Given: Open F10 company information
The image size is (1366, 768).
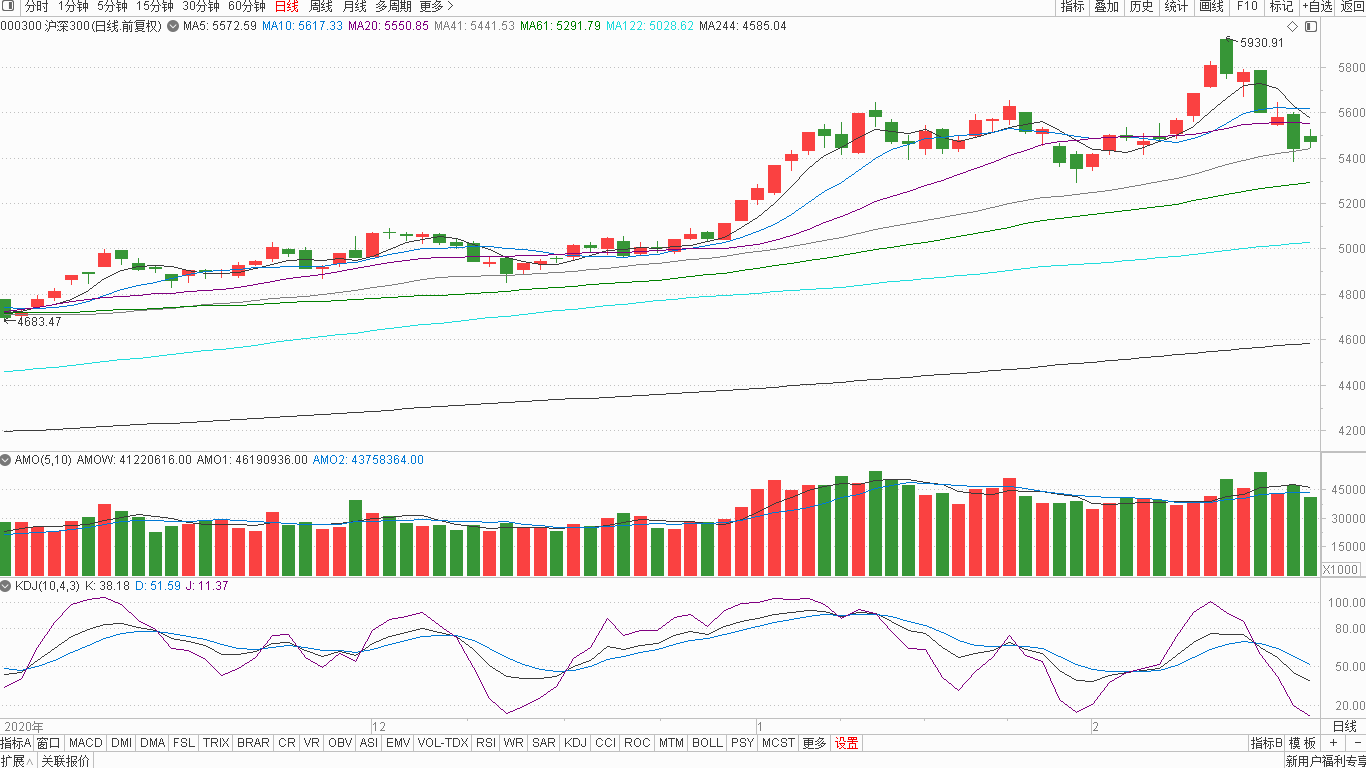Looking at the screenshot, I should coord(1247,6).
